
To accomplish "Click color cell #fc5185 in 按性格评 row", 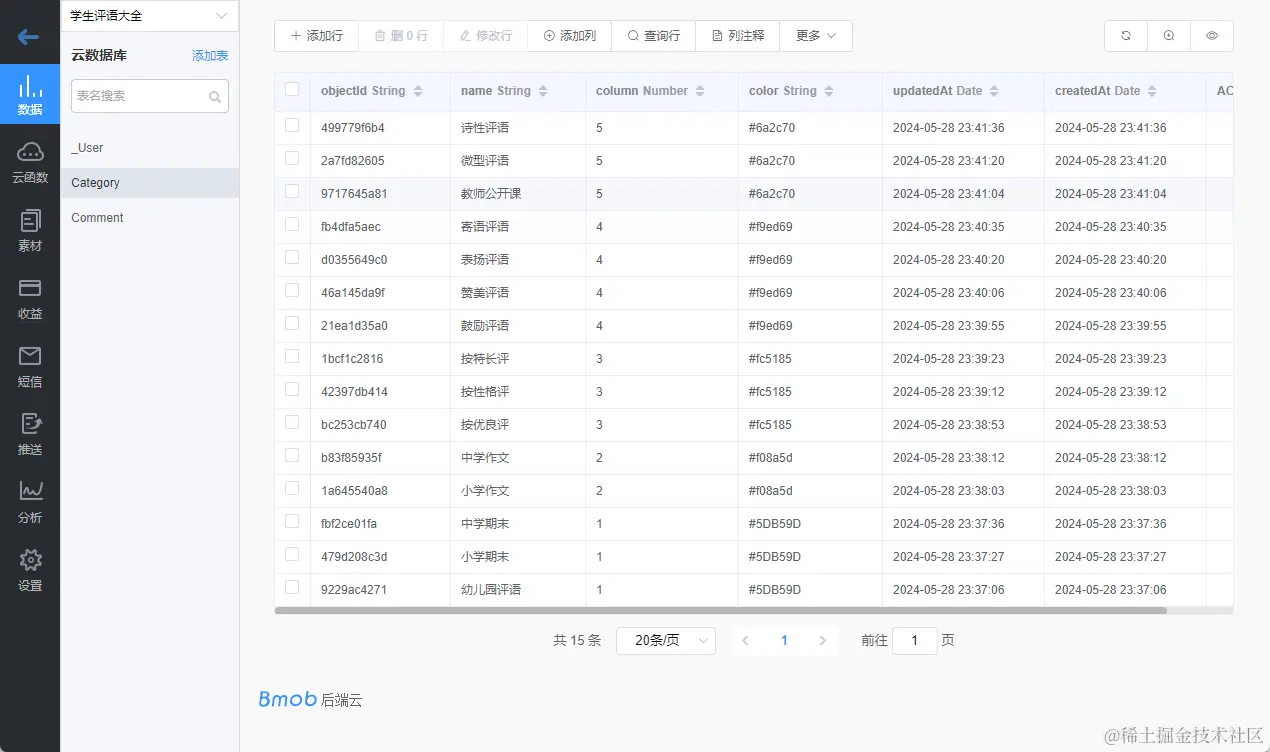I will click(x=770, y=392).
